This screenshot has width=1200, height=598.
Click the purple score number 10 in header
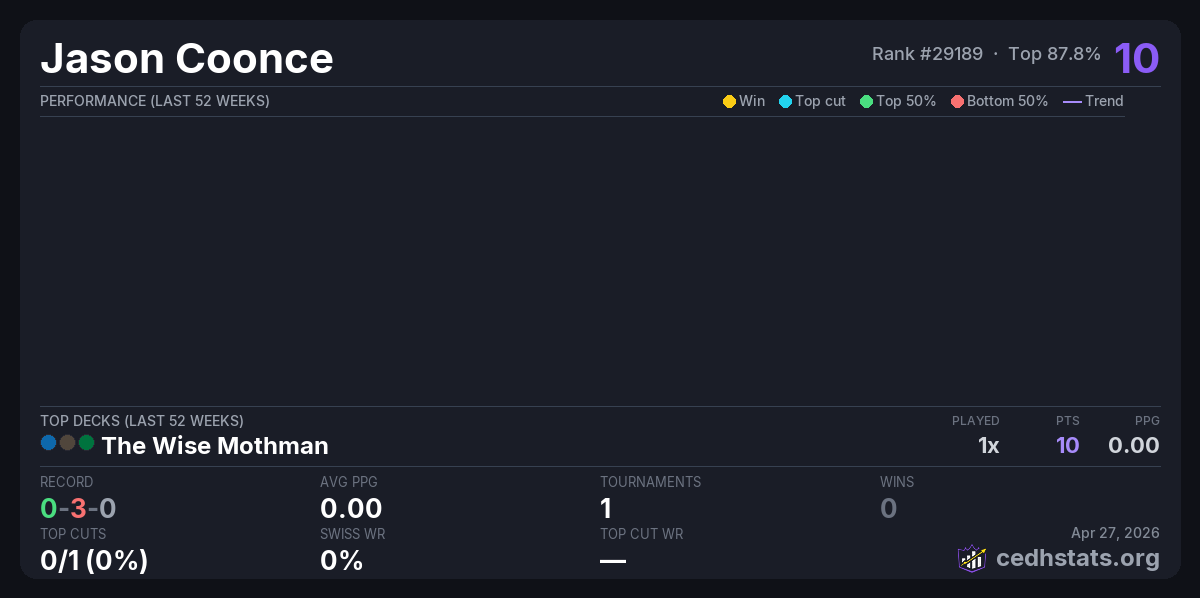(1136, 58)
